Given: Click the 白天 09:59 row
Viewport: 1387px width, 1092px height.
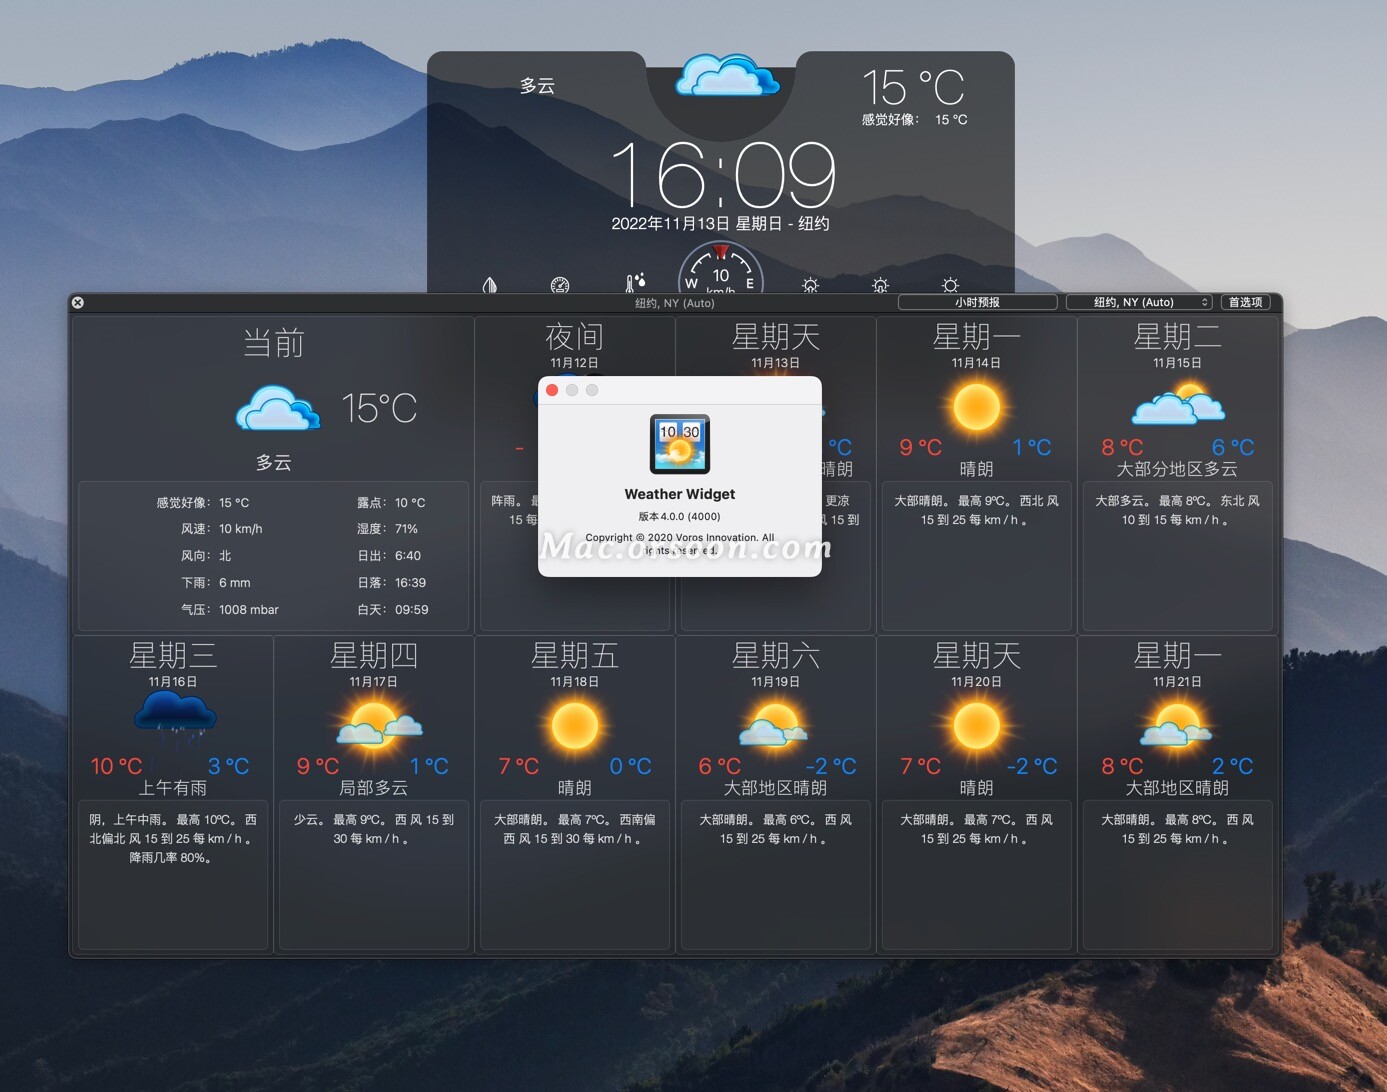Looking at the screenshot, I should click(x=392, y=610).
